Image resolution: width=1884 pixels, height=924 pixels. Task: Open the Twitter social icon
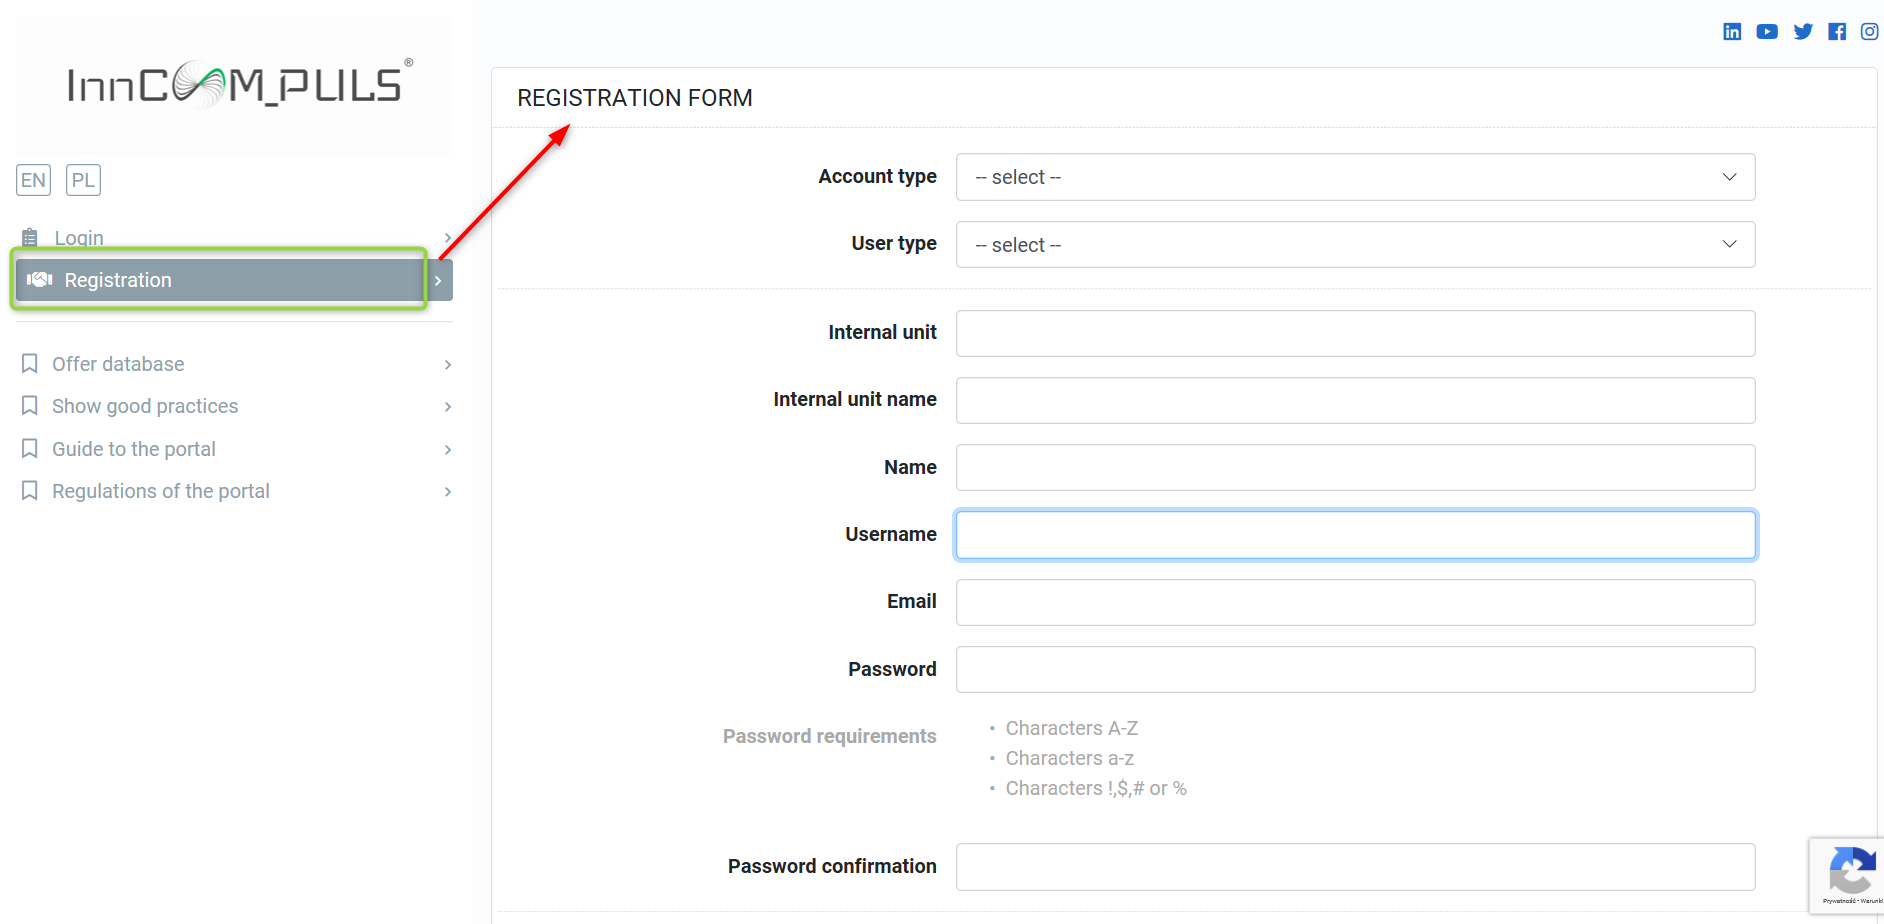[x=1803, y=32]
